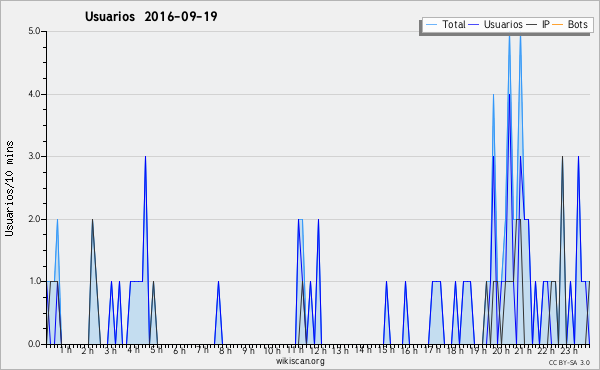Click the chart title Usuarios 2016-09-19
Viewport: 600px width, 370px height.
tap(151, 16)
